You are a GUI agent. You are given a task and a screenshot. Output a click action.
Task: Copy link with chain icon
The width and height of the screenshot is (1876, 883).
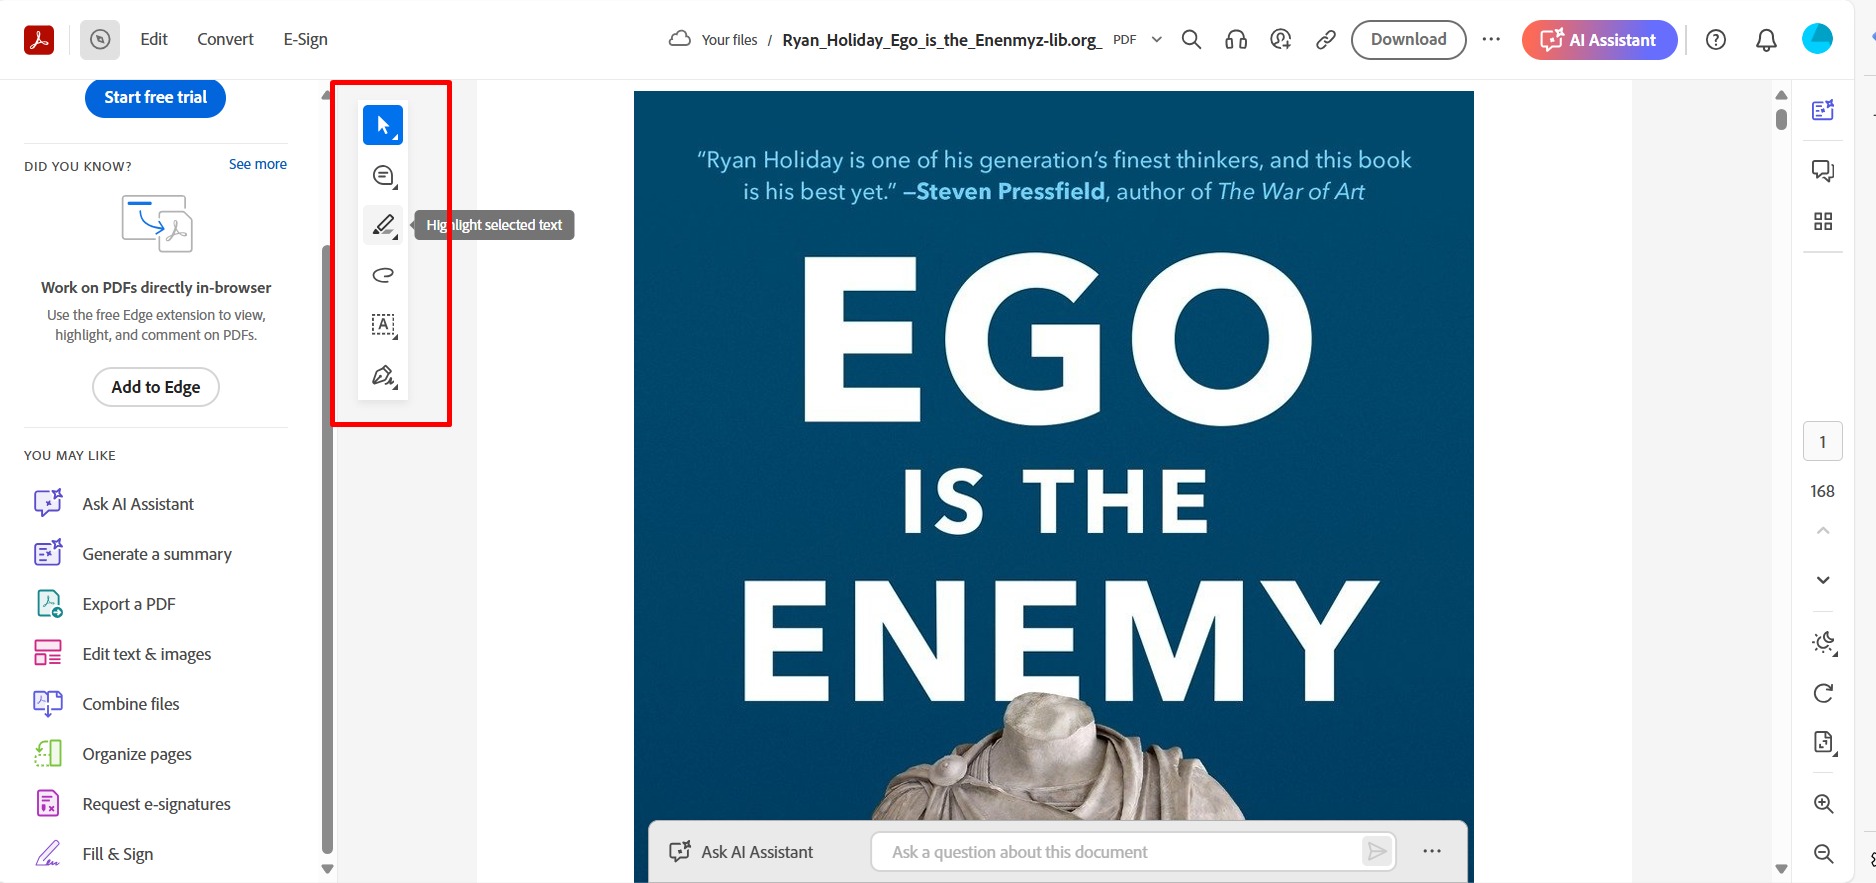[x=1326, y=40]
